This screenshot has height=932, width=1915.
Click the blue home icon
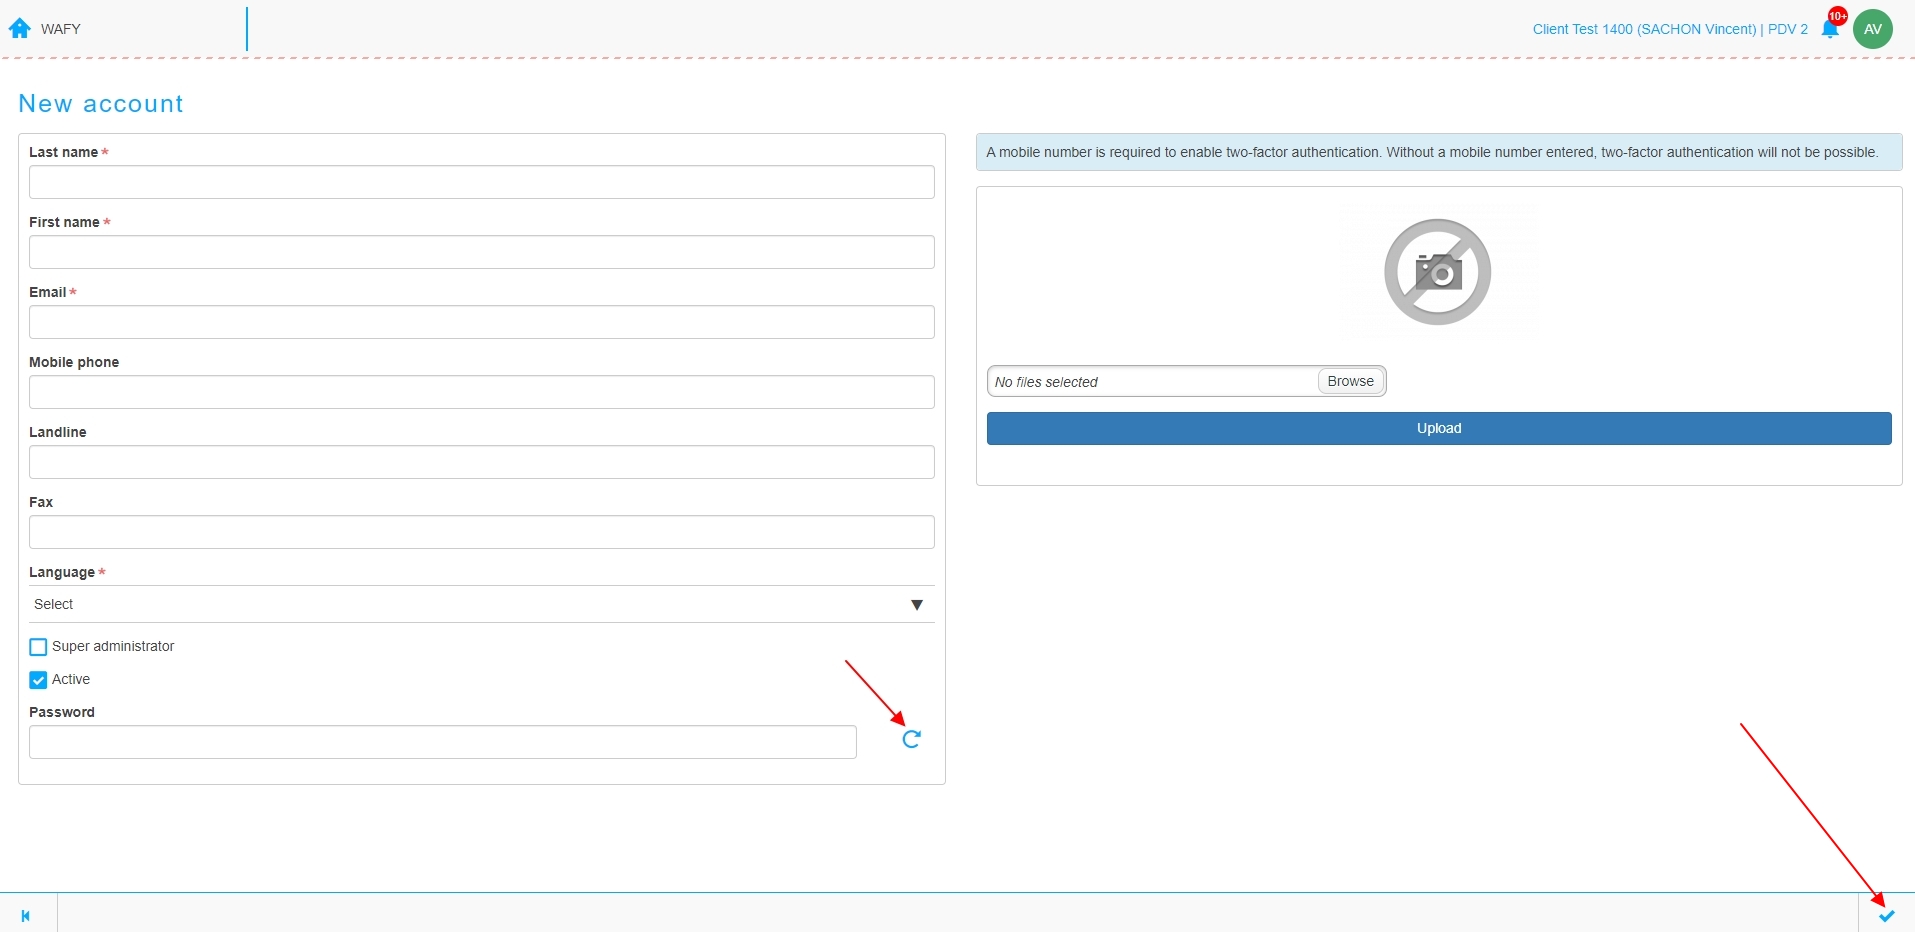point(20,28)
